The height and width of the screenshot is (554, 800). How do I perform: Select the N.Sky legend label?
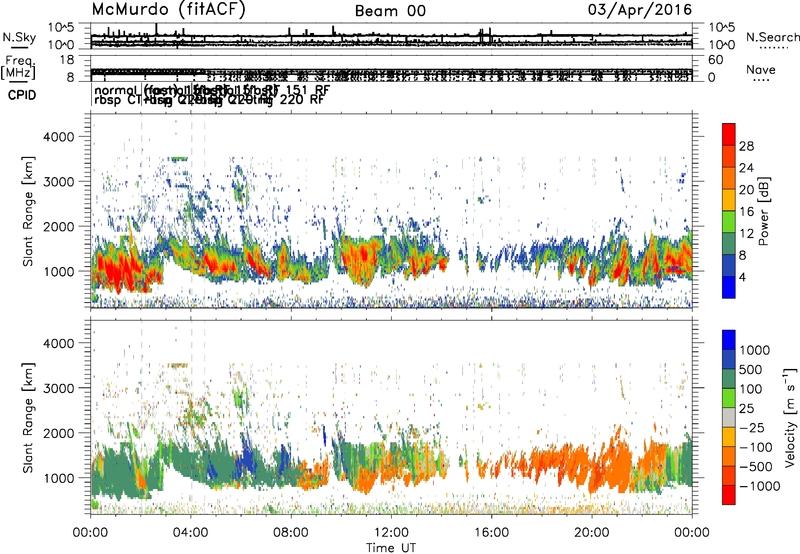coord(19,37)
